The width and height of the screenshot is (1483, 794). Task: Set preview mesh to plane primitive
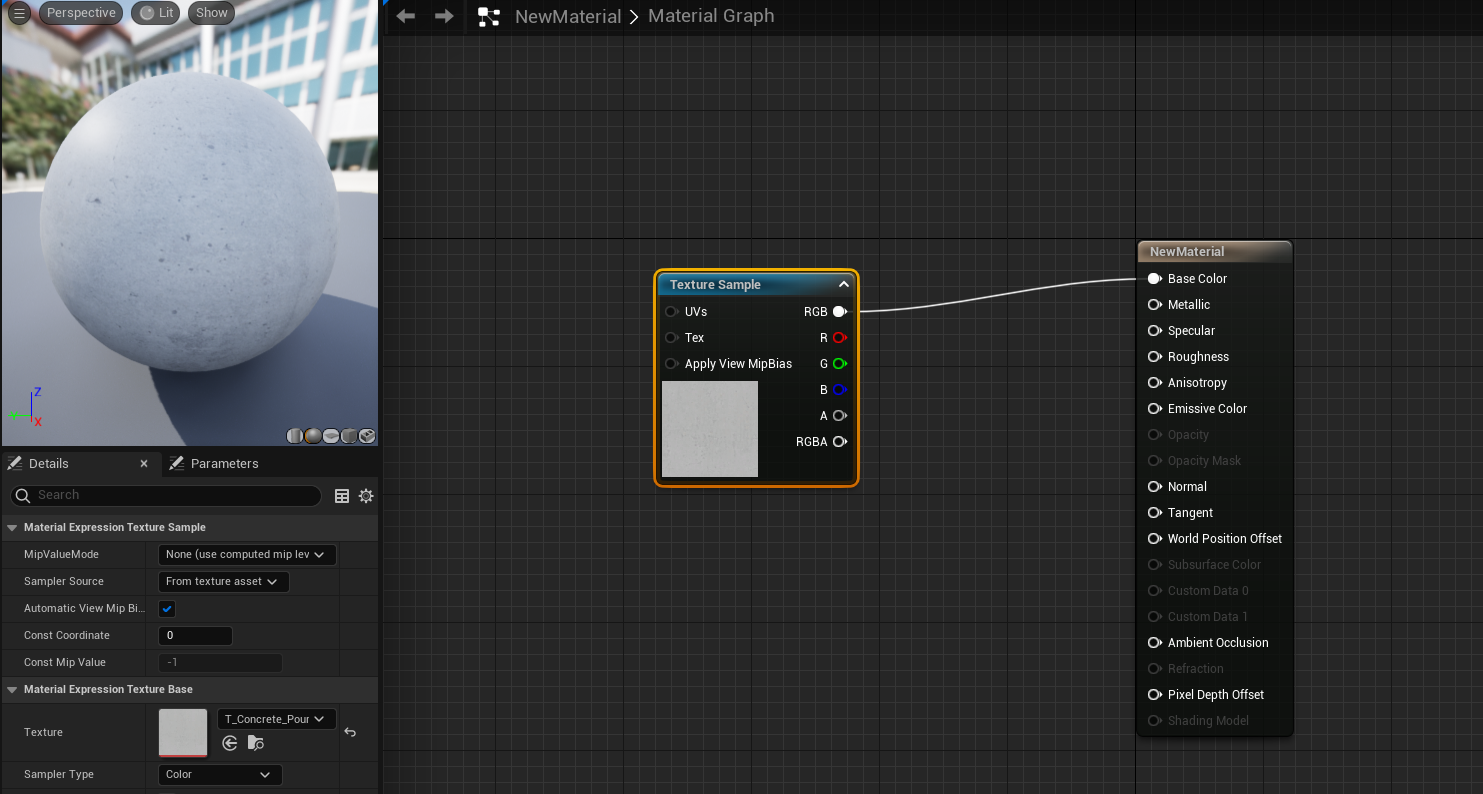pos(331,436)
